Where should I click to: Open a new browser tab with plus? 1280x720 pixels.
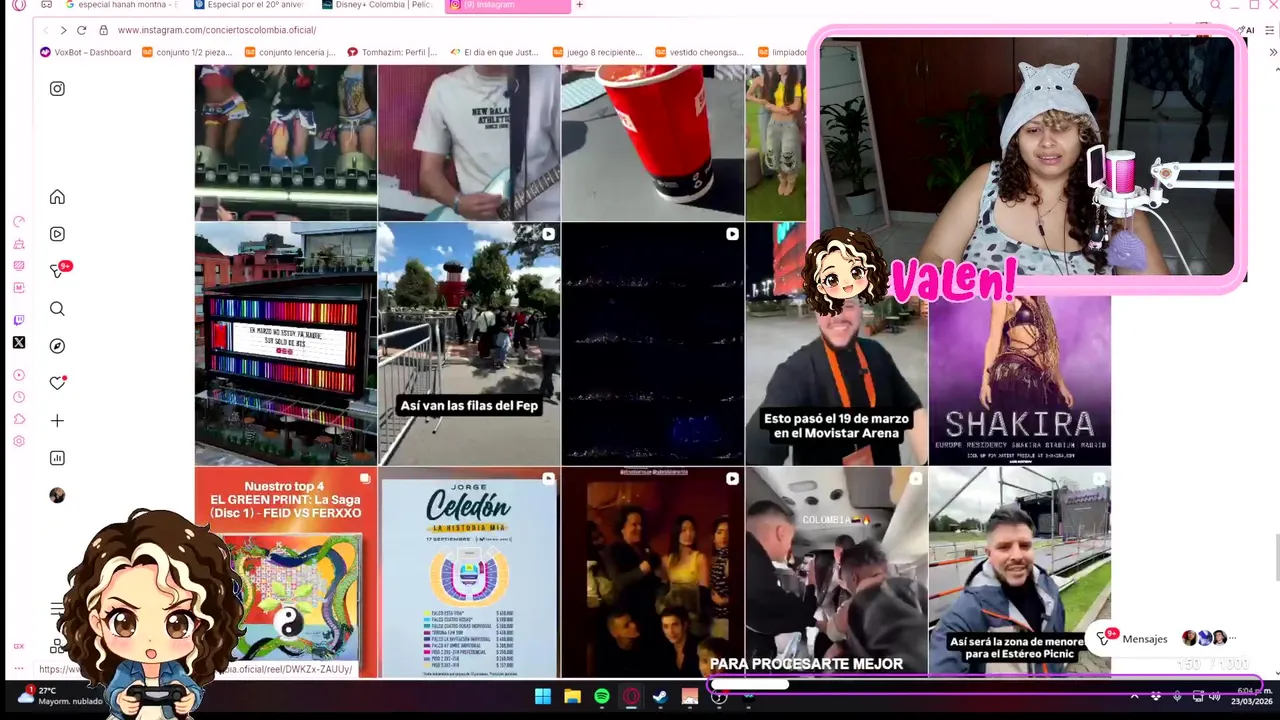(579, 5)
